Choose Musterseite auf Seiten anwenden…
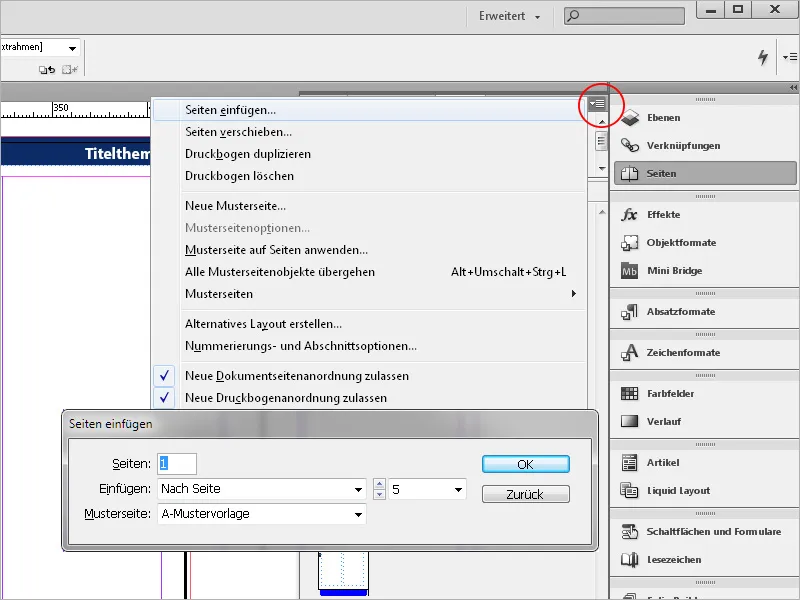 [370, 250]
